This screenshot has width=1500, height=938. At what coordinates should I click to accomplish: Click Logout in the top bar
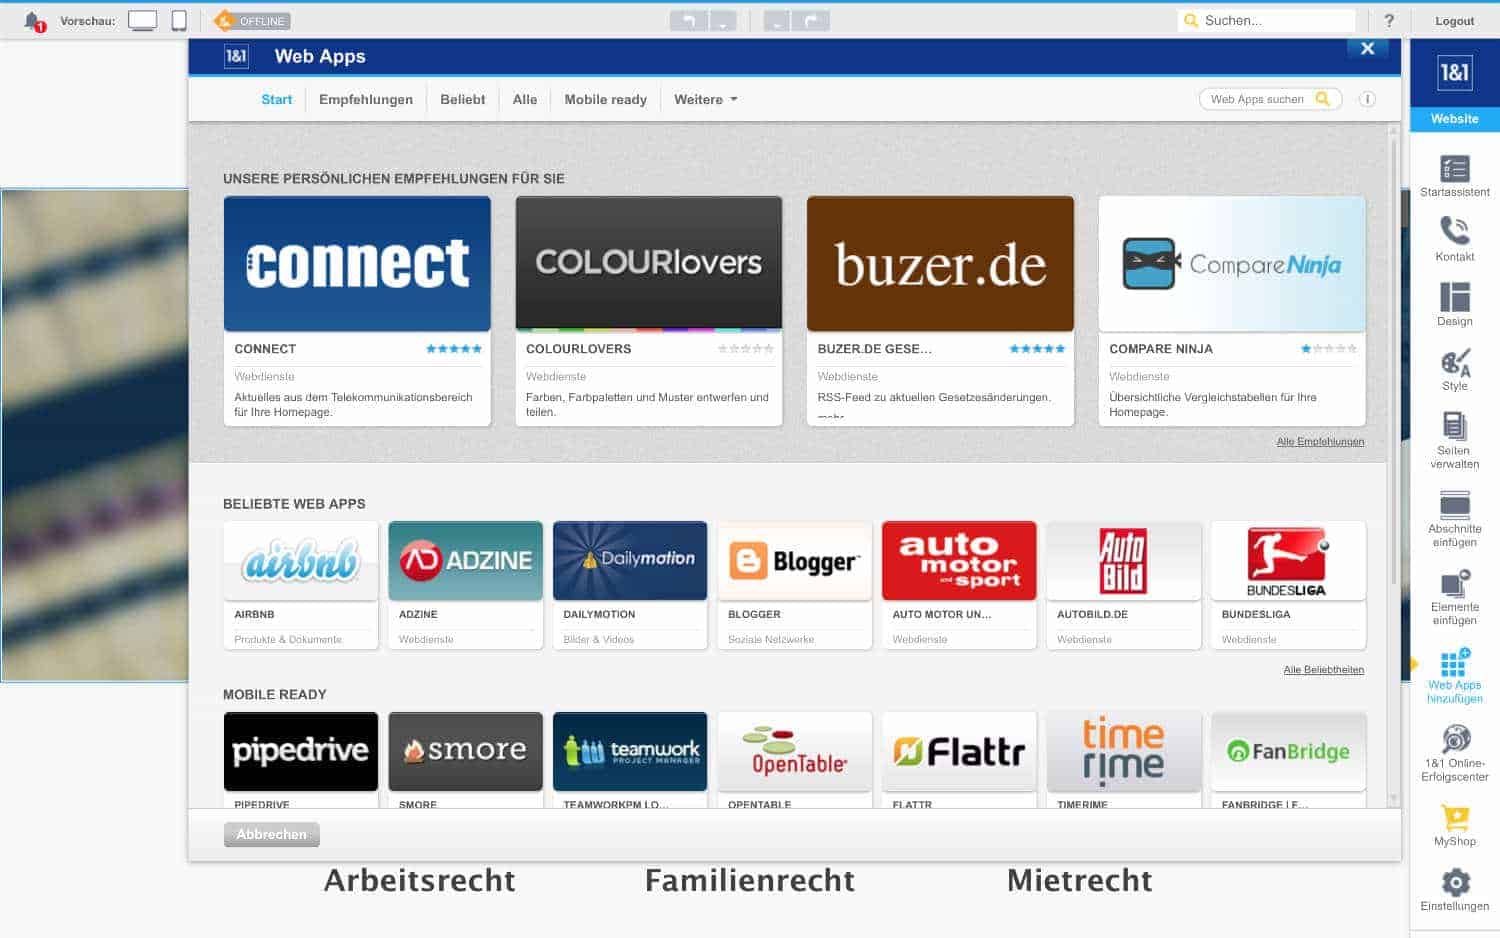1454,21
